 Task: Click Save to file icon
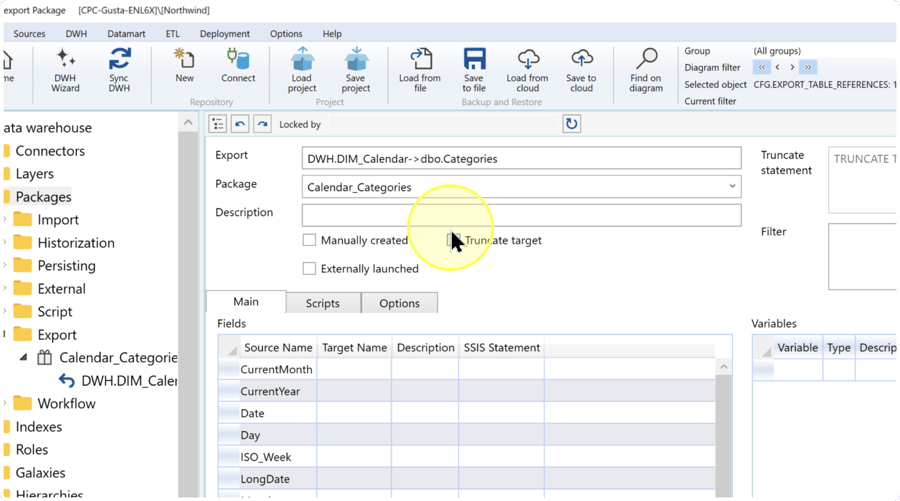(474, 71)
